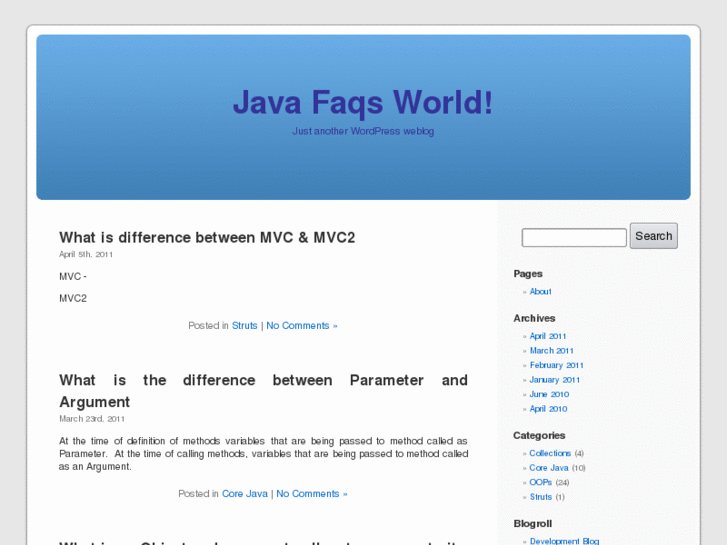Click the search text field

(574, 237)
